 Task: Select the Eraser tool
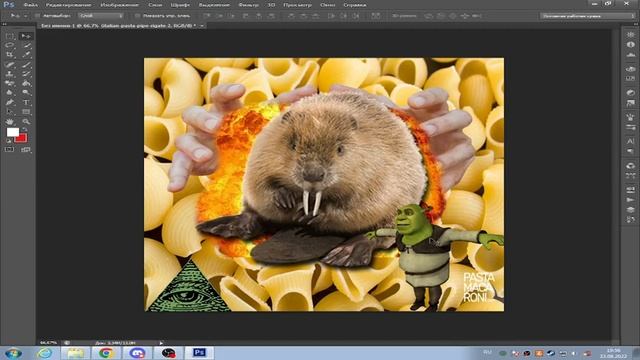coord(9,83)
